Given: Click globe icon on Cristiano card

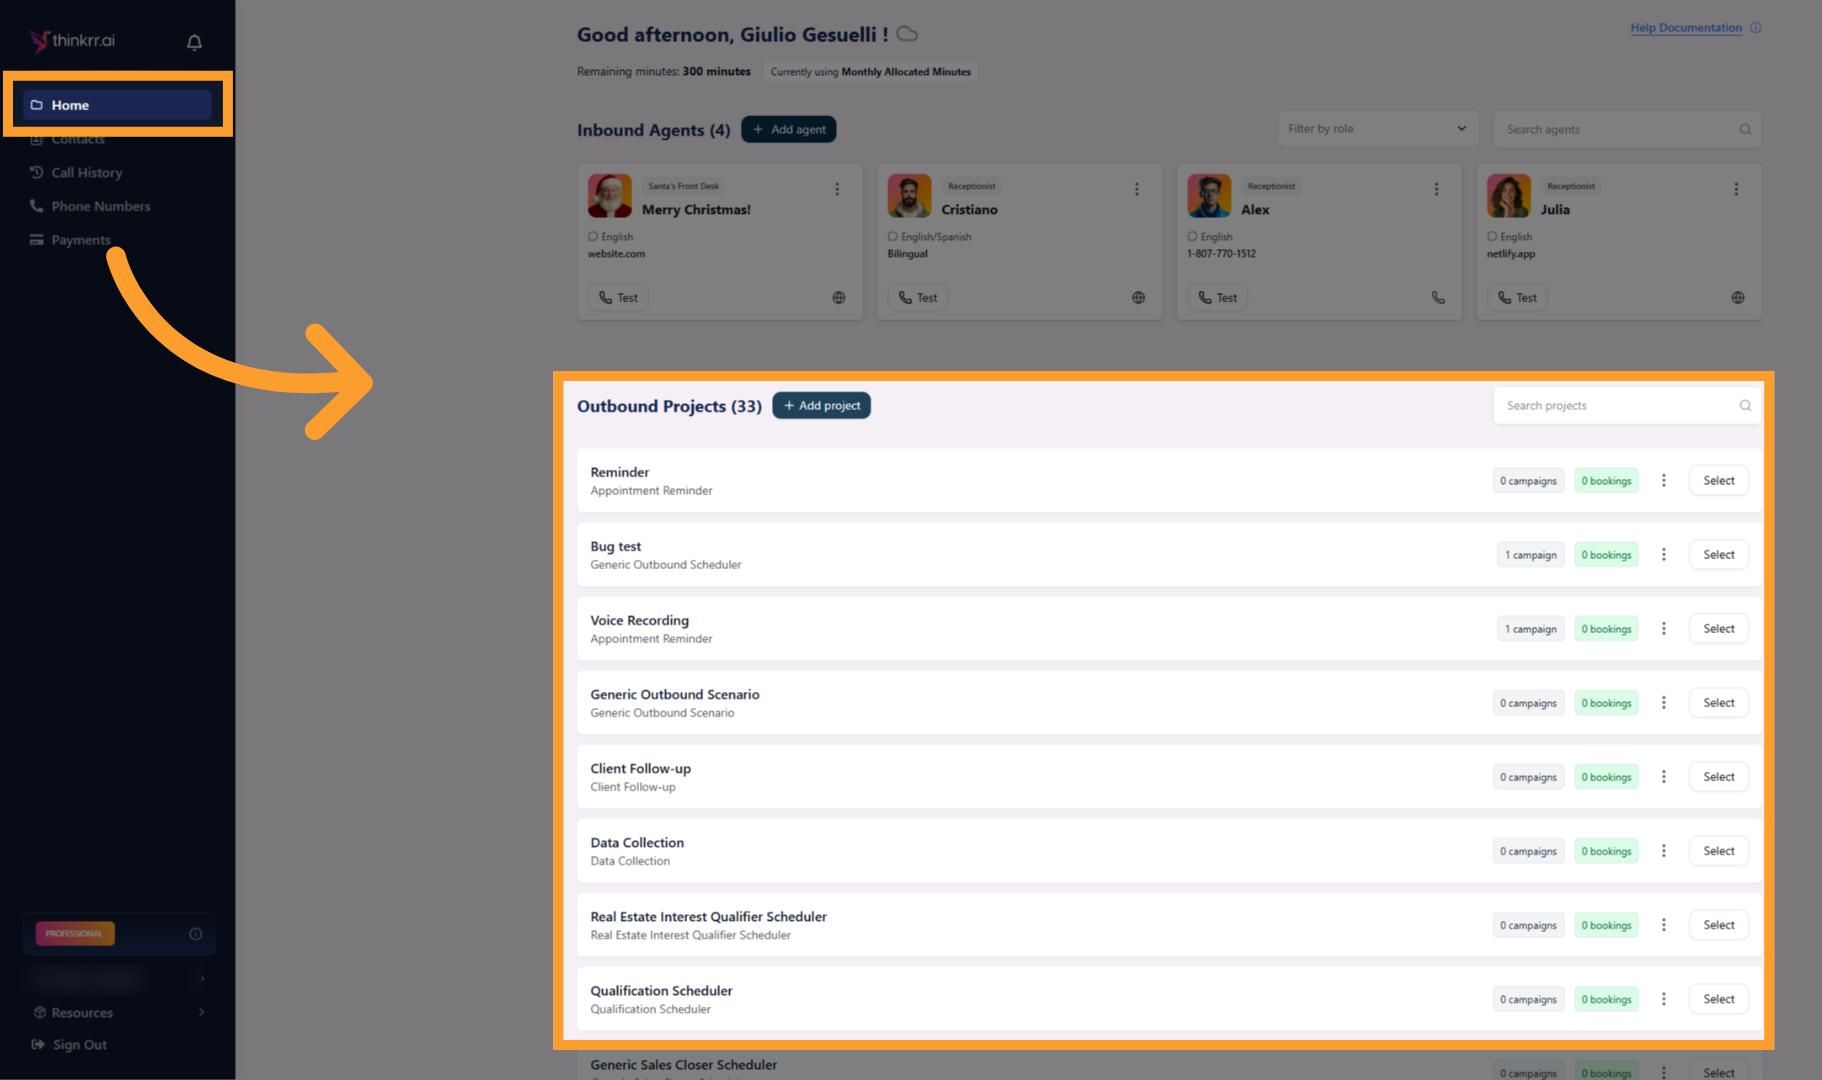Looking at the screenshot, I should click(1138, 298).
